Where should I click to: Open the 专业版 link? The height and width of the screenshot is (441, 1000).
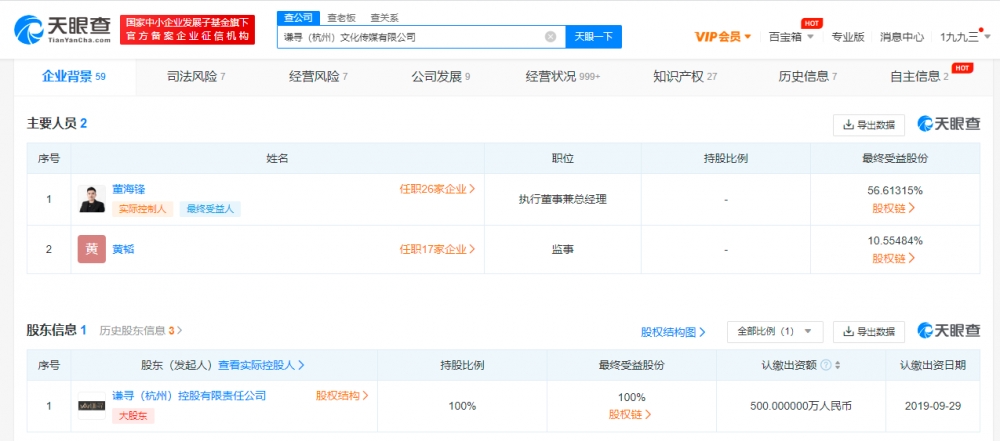[848, 37]
